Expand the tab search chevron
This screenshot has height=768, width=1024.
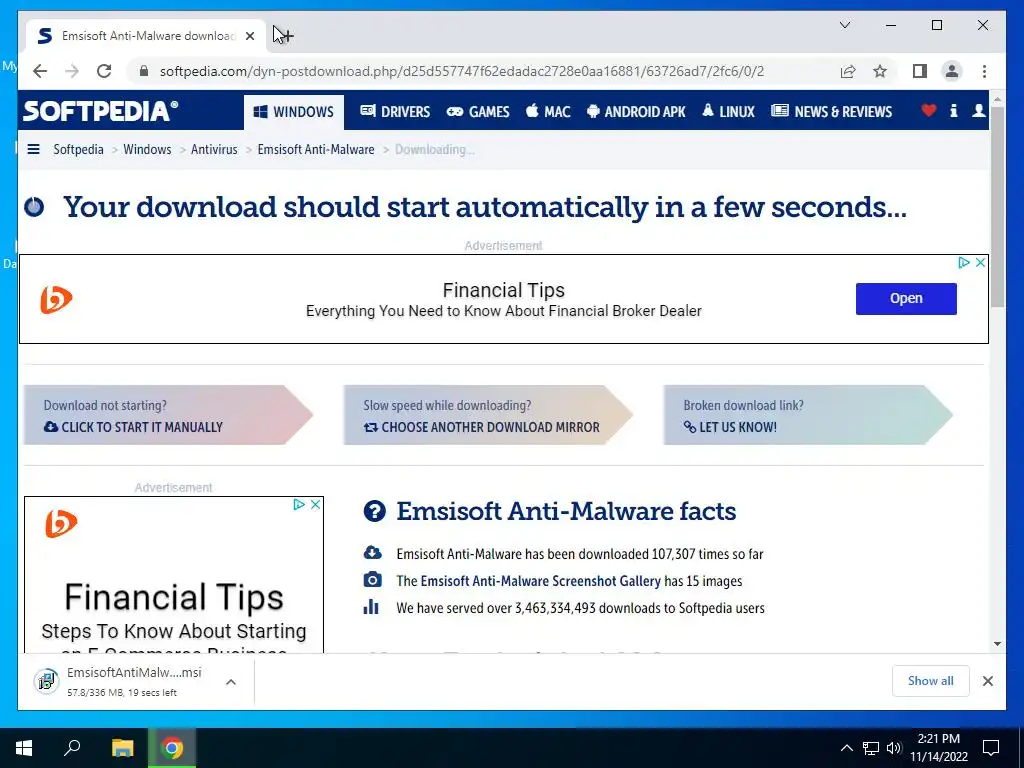click(844, 25)
